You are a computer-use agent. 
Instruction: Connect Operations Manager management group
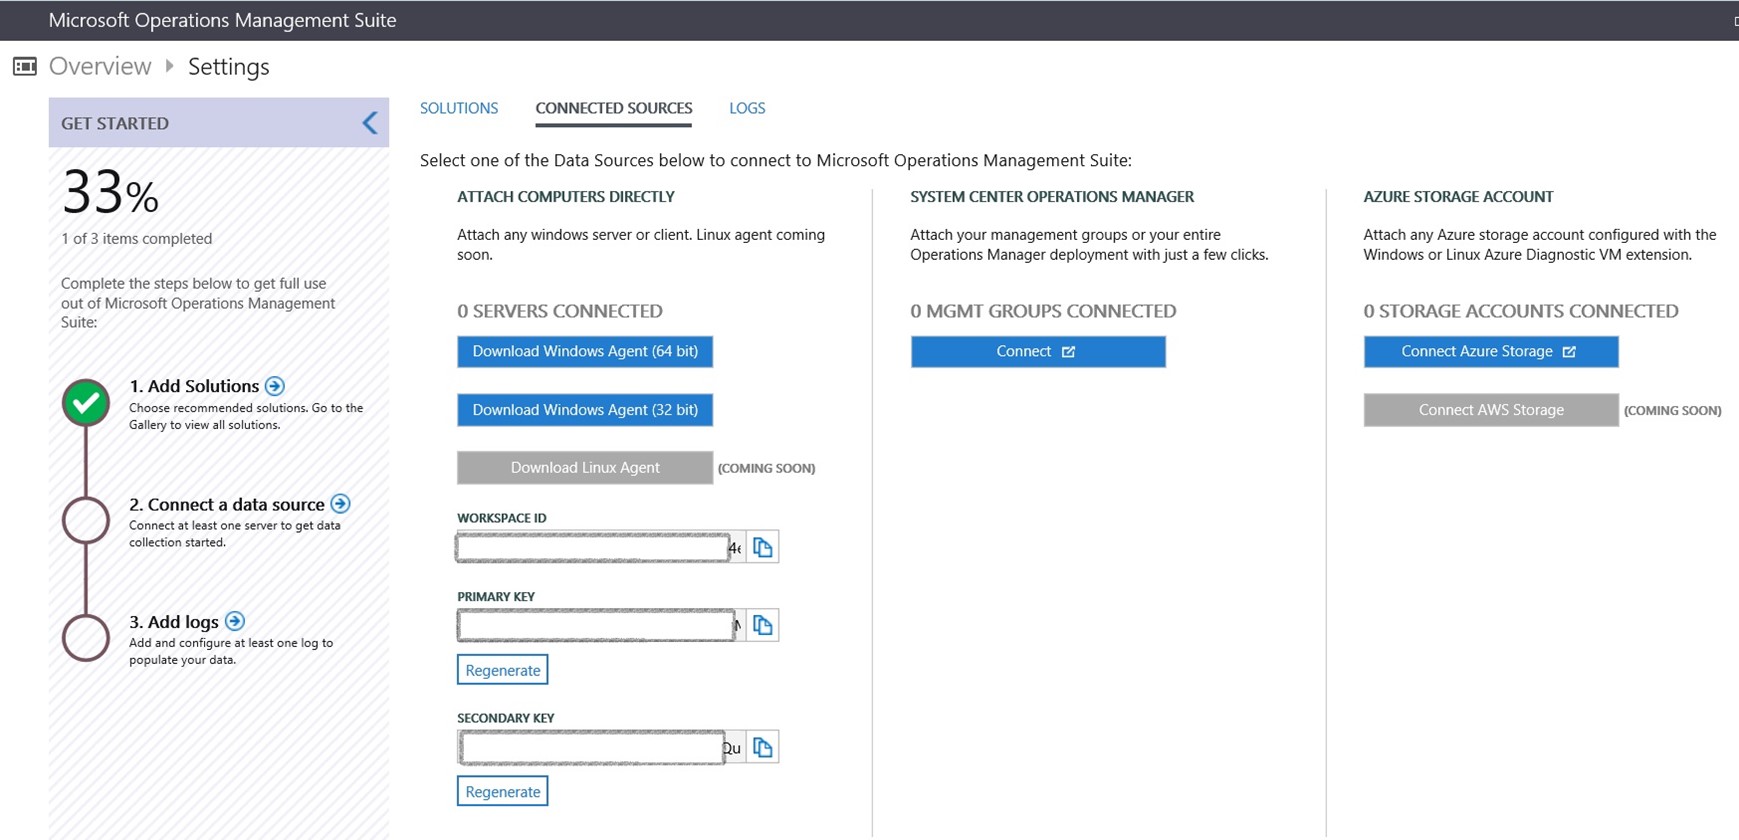tap(1038, 351)
